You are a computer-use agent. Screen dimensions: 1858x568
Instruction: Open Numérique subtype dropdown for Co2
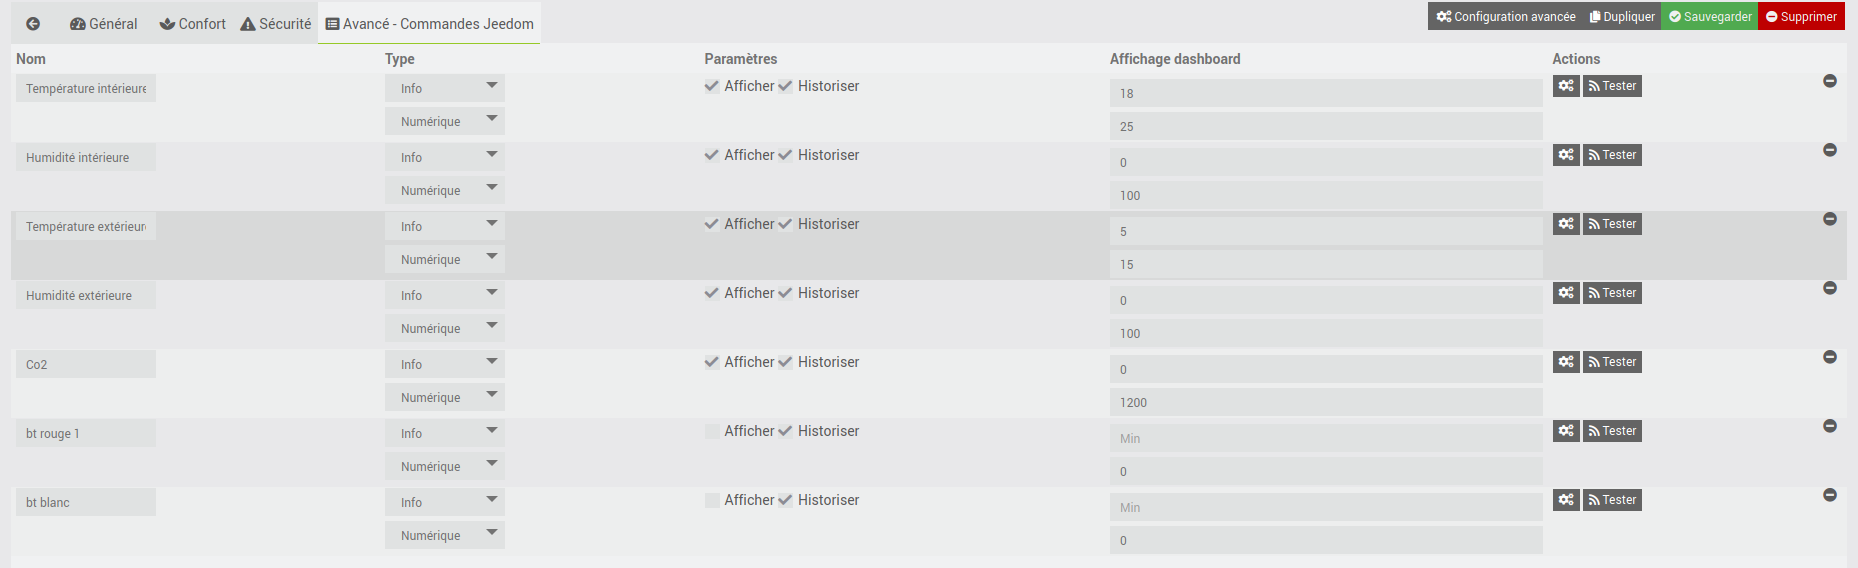click(x=445, y=397)
